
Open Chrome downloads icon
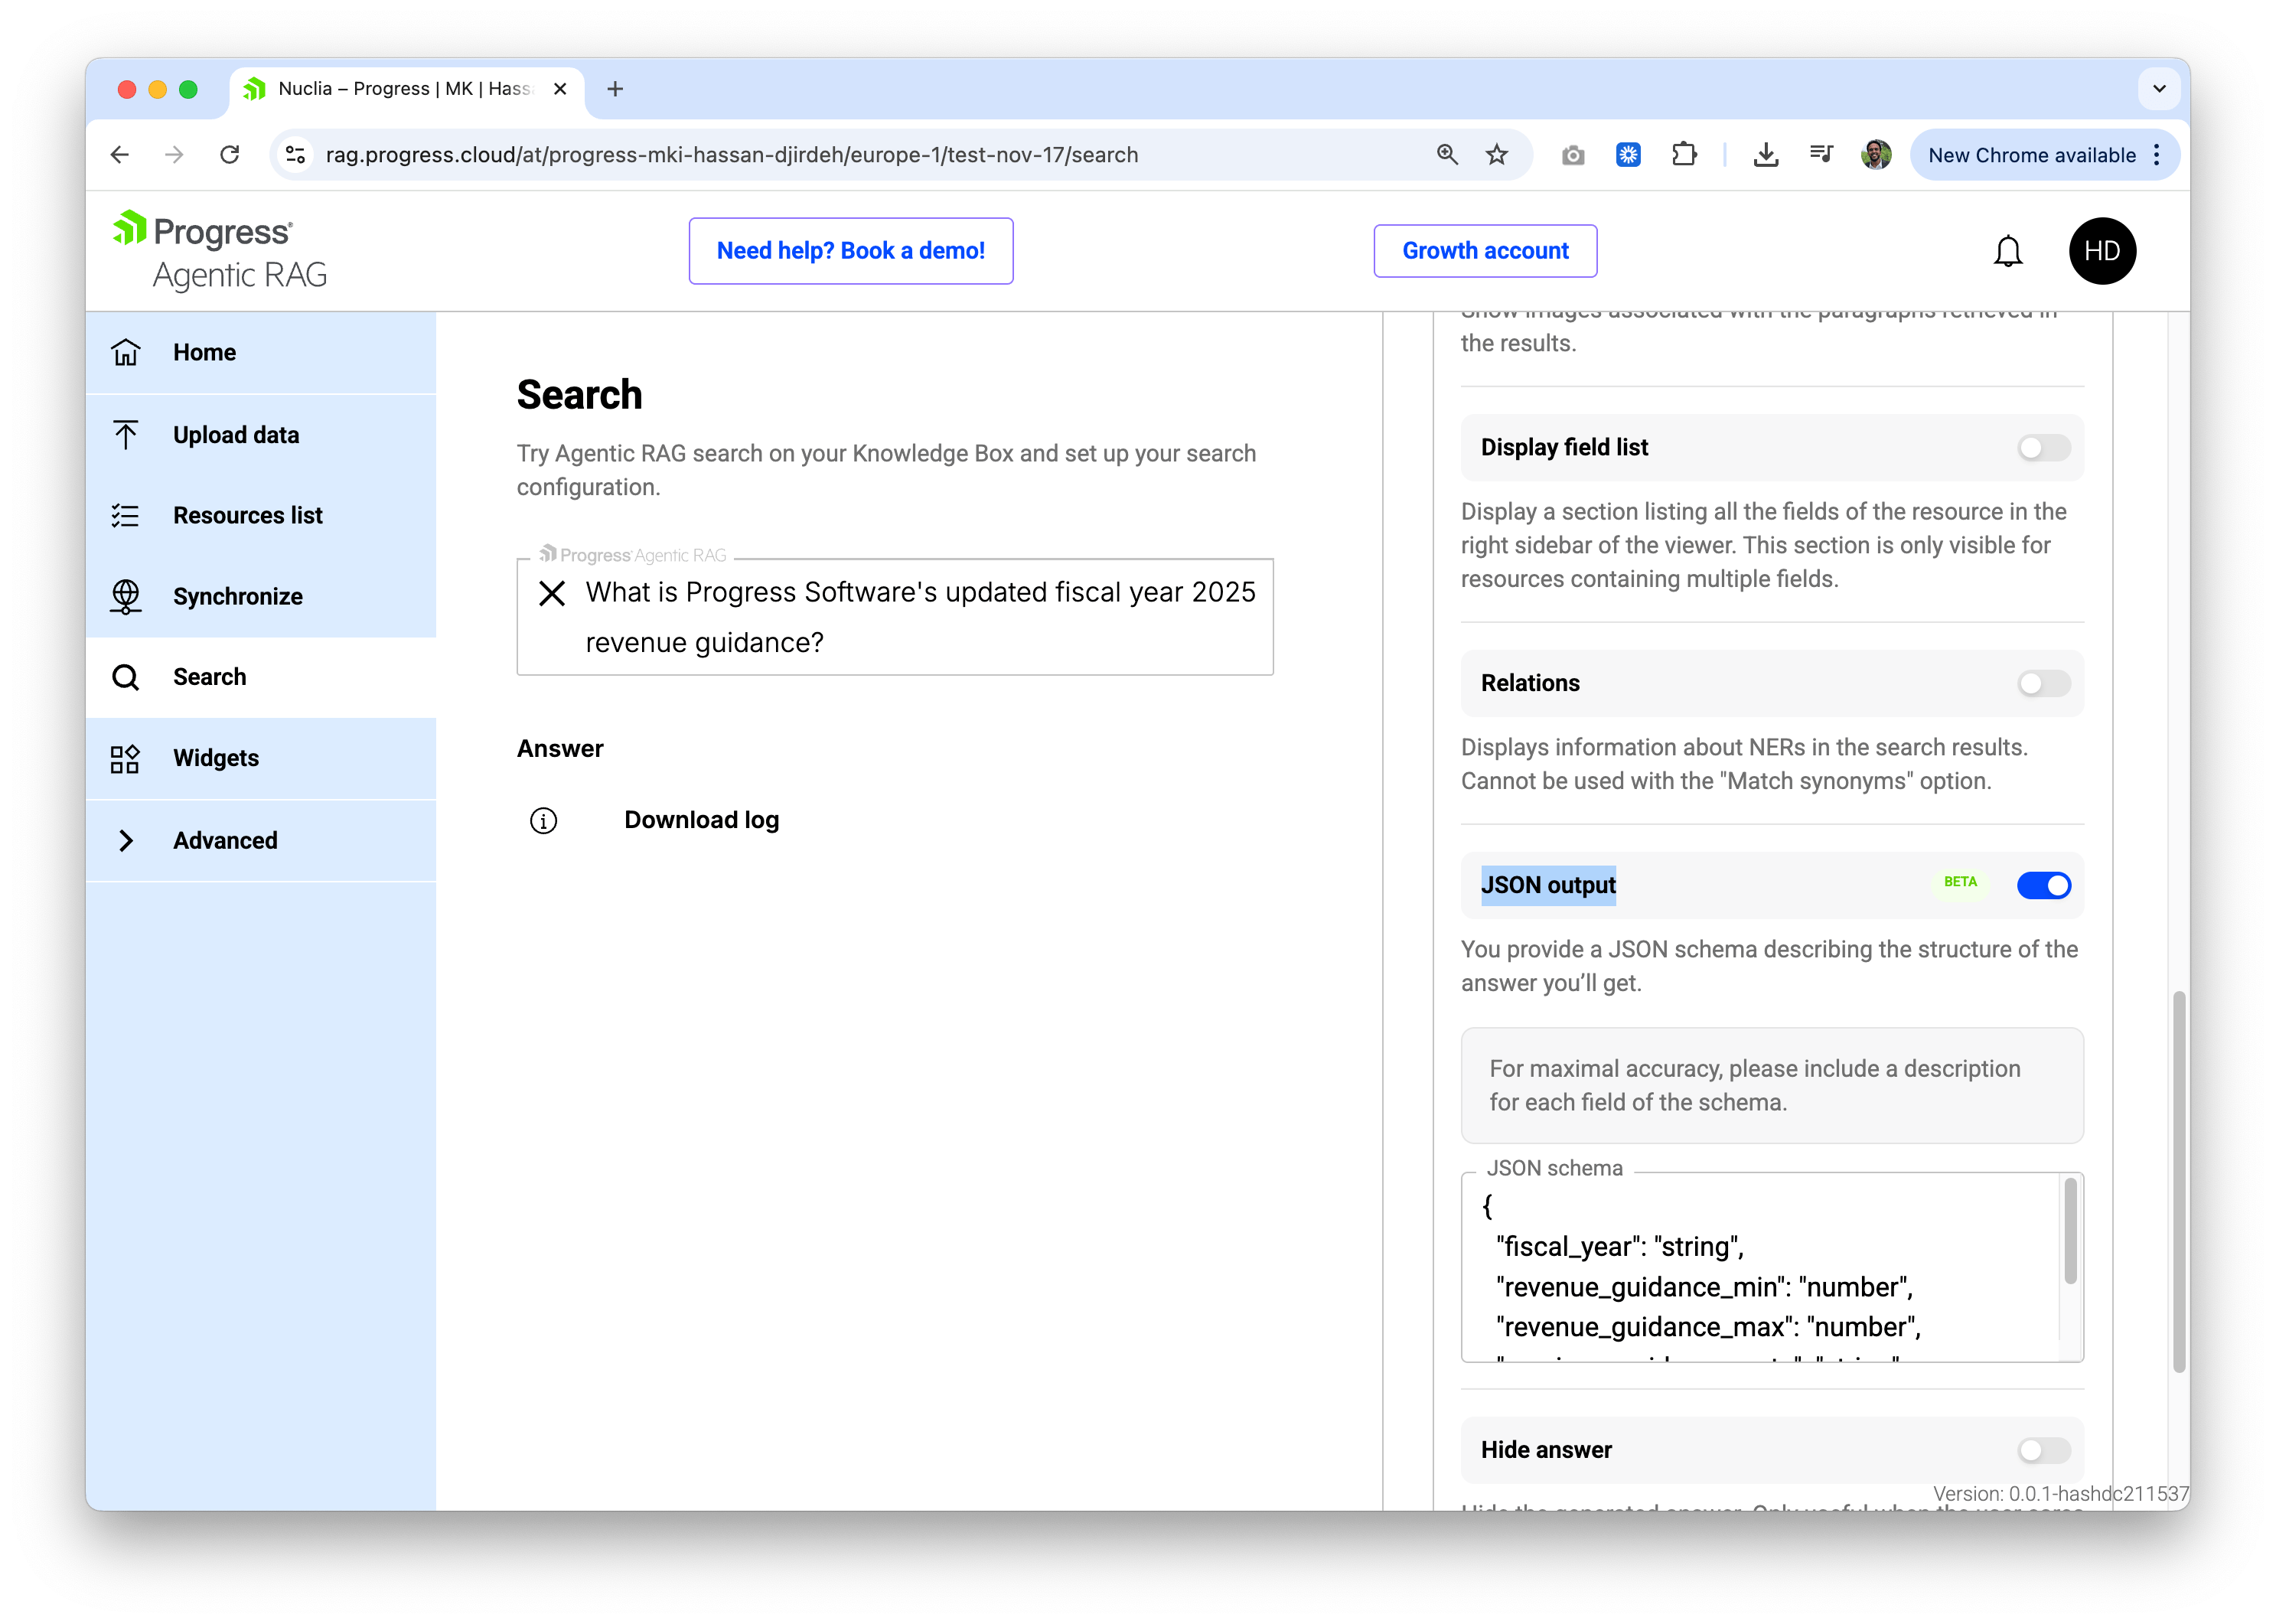click(1766, 155)
